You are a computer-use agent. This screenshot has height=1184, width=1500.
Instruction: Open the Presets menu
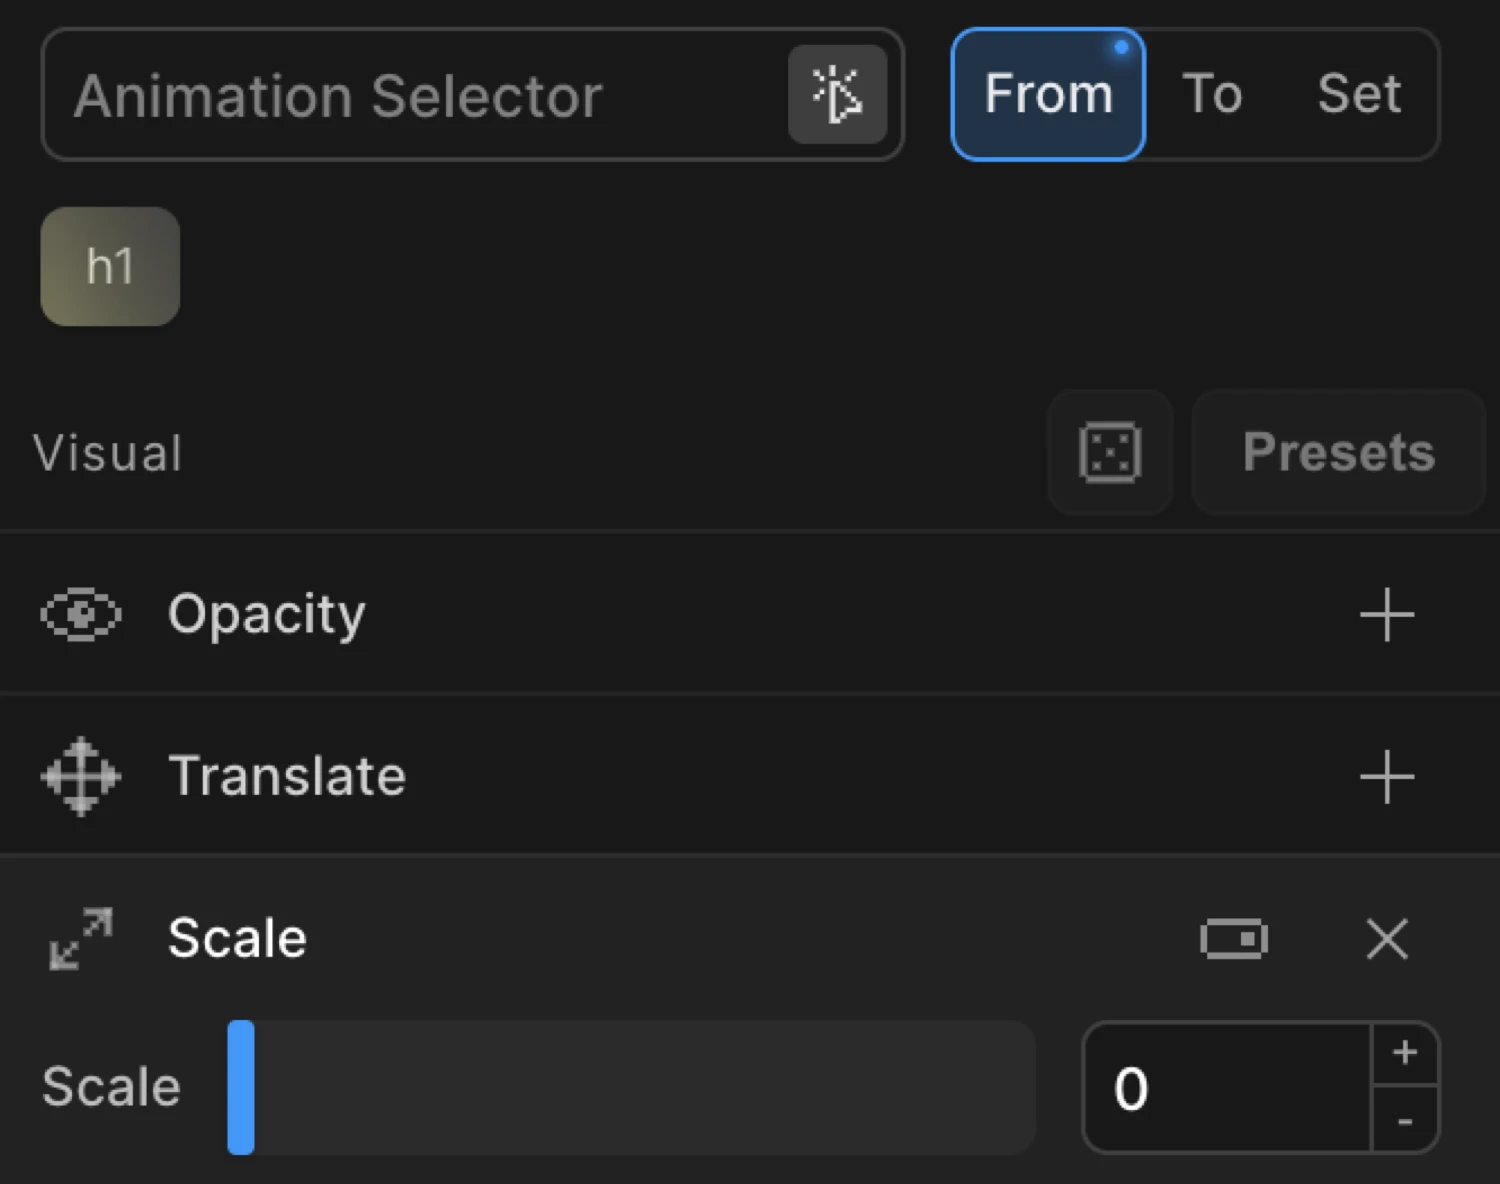point(1338,452)
